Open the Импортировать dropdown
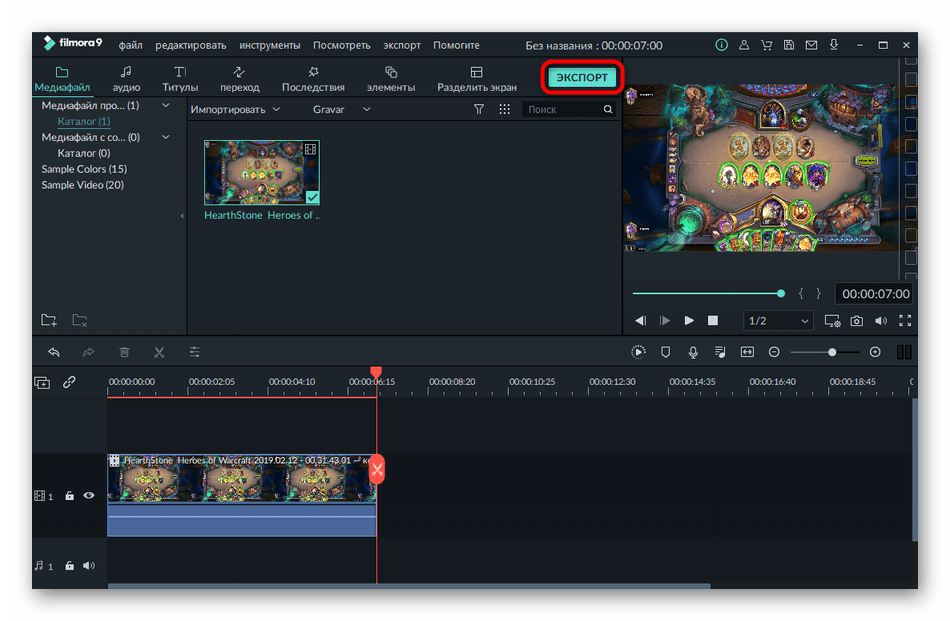Viewport: 950px width, 621px height. point(235,109)
